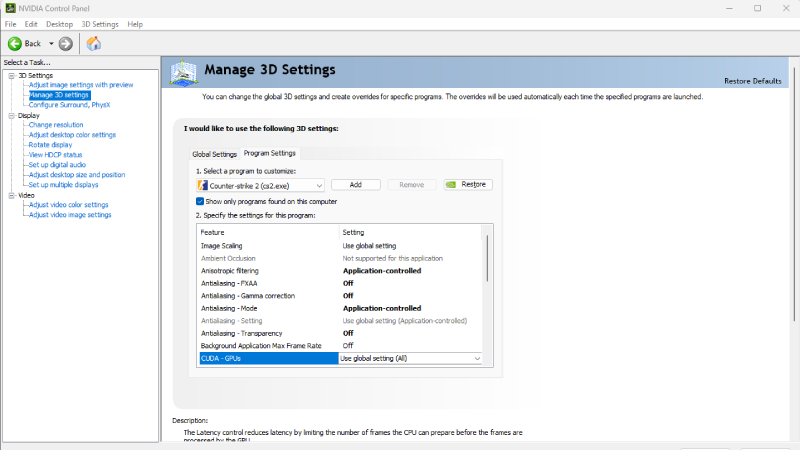800x450 pixels.
Task: Click the Add program button
Action: 356,185
